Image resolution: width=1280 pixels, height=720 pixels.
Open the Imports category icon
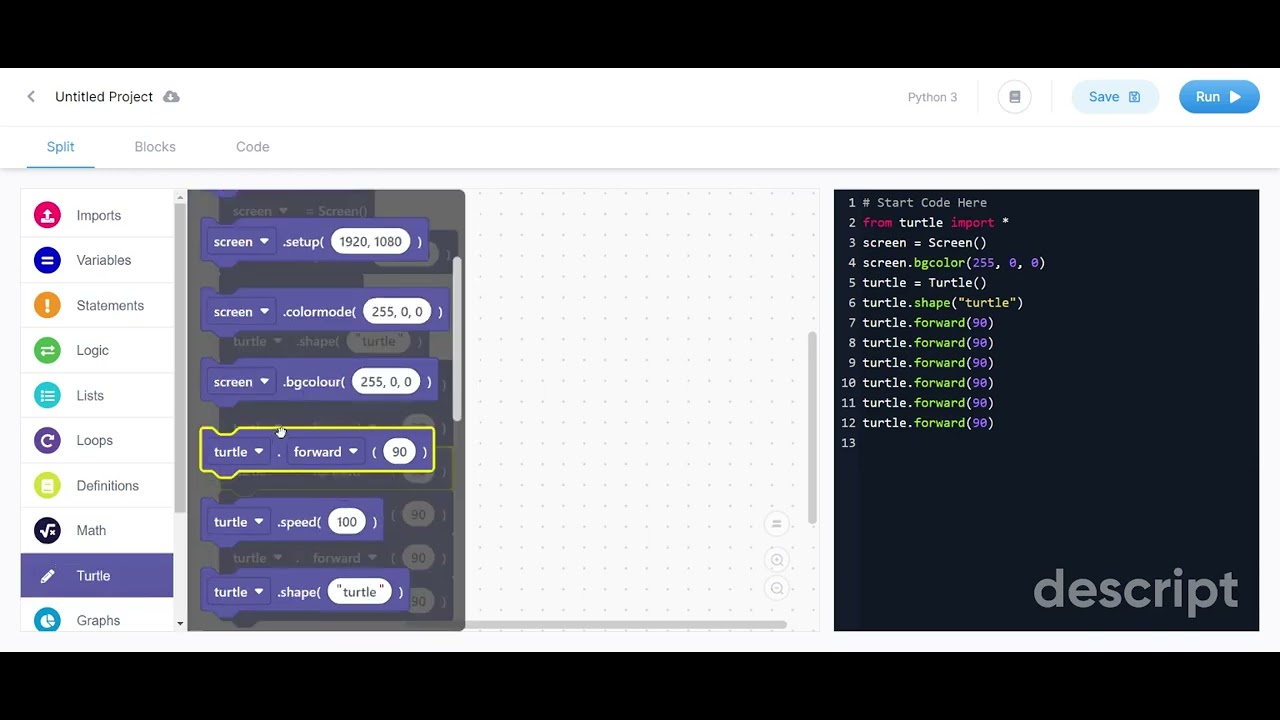(x=47, y=215)
